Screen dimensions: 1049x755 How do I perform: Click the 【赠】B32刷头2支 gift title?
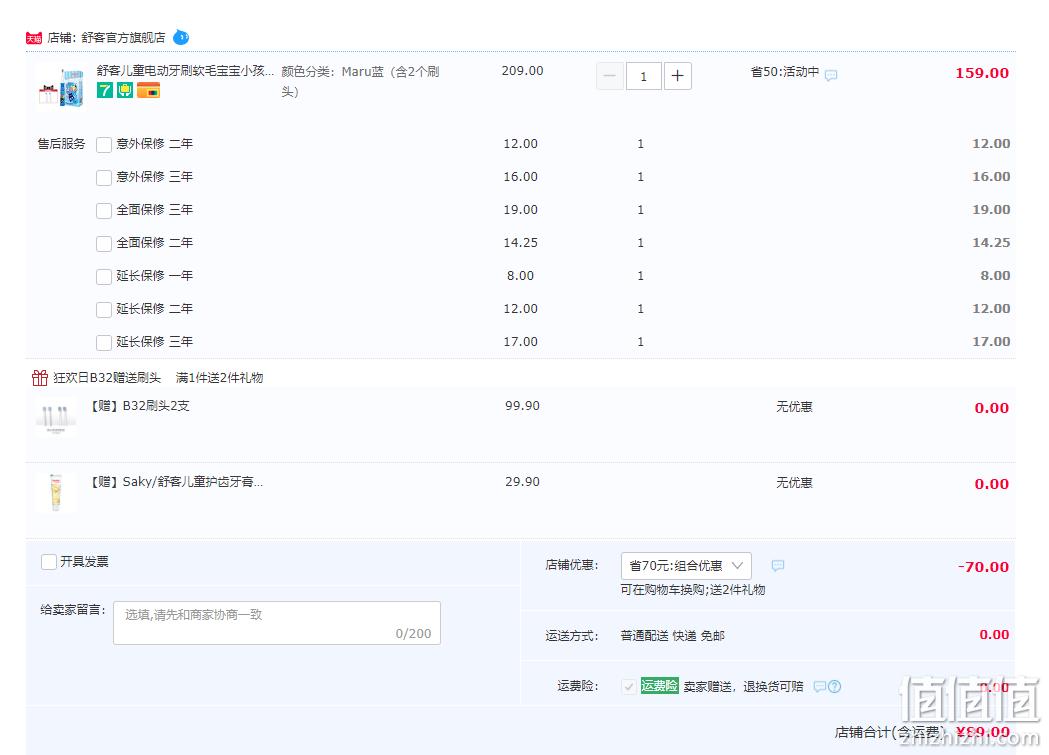[140, 406]
